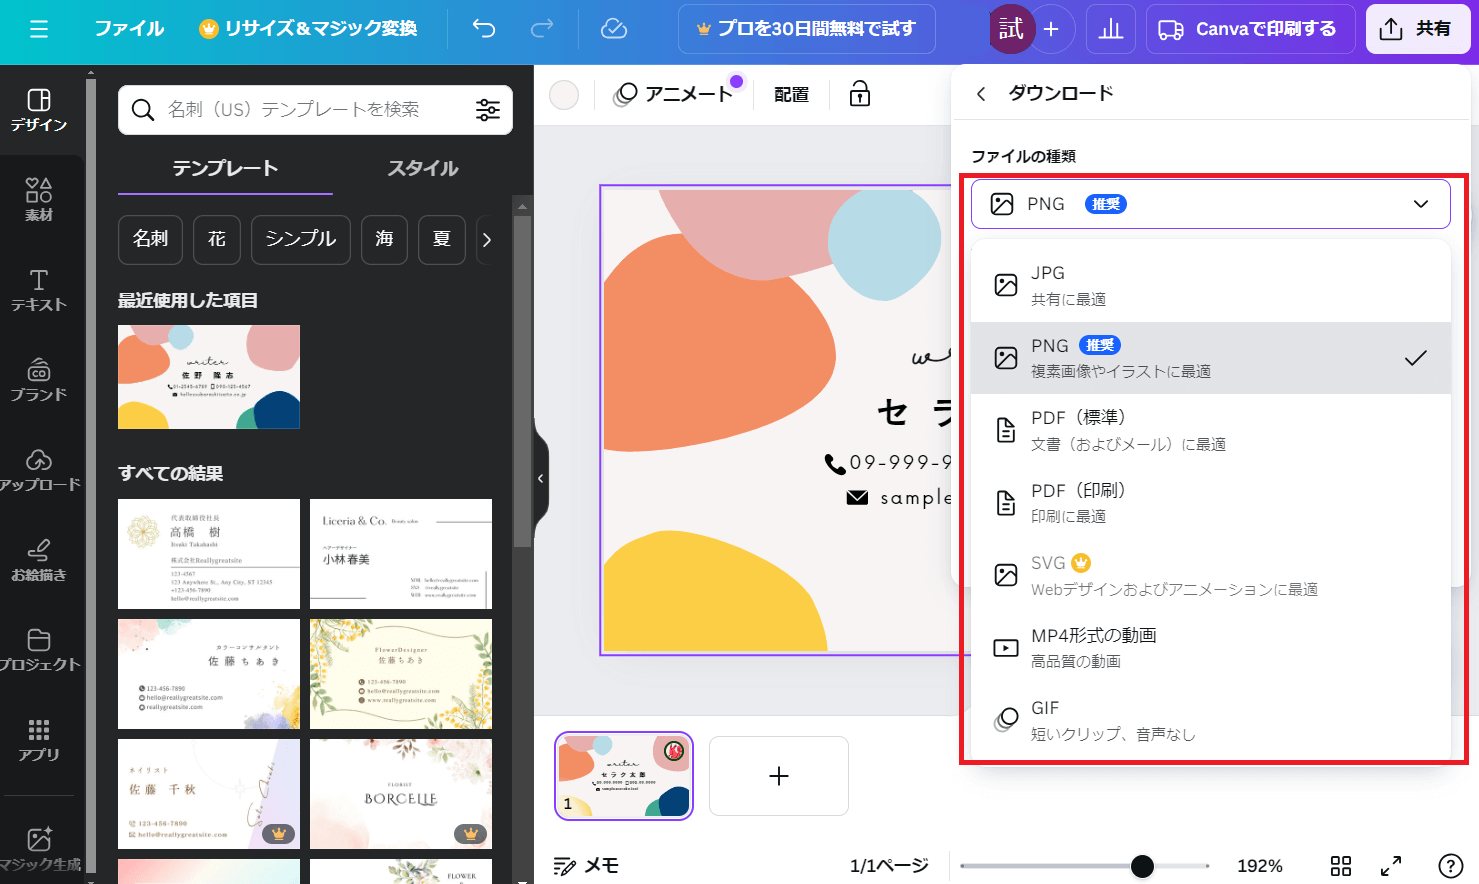Open the アプリ panel
This screenshot has height=884, width=1479.
pyautogui.click(x=39, y=740)
